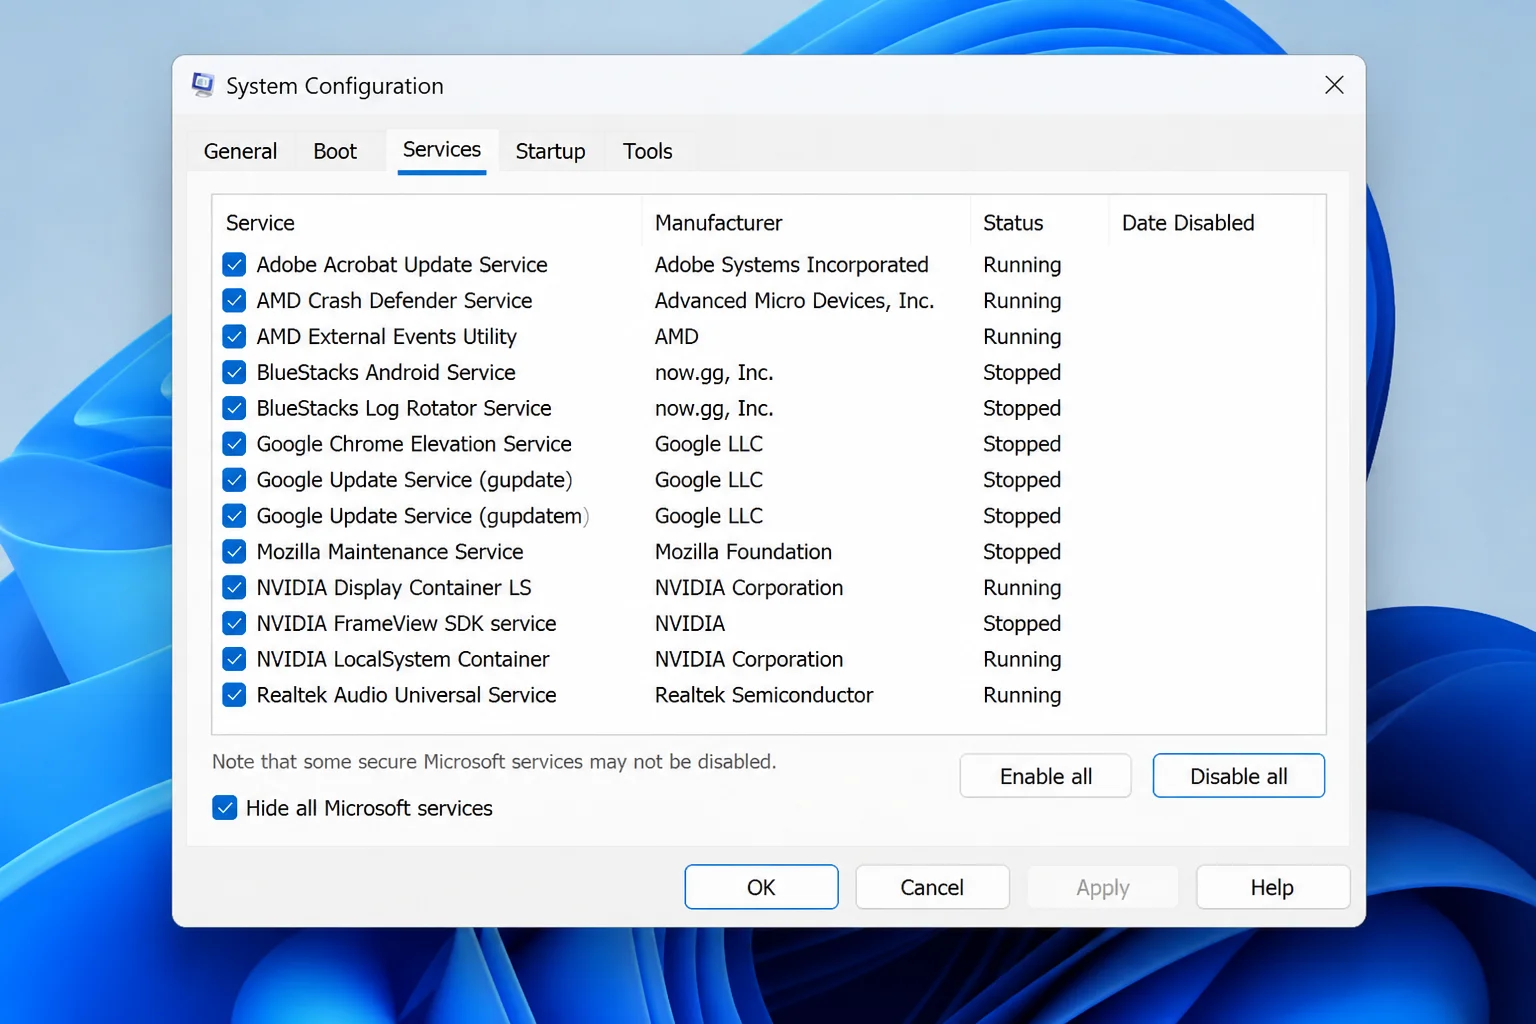Image resolution: width=1536 pixels, height=1024 pixels.
Task: Uncheck Google Chrome Elevation Service
Action: point(234,444)
